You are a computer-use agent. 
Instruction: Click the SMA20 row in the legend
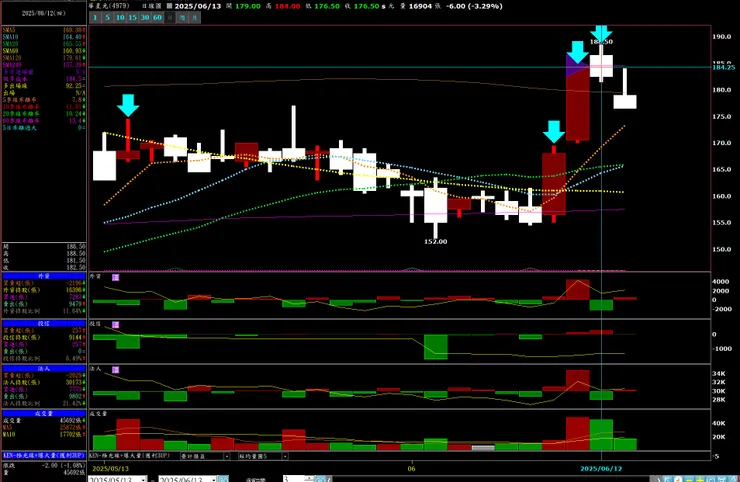pos(44,44)
